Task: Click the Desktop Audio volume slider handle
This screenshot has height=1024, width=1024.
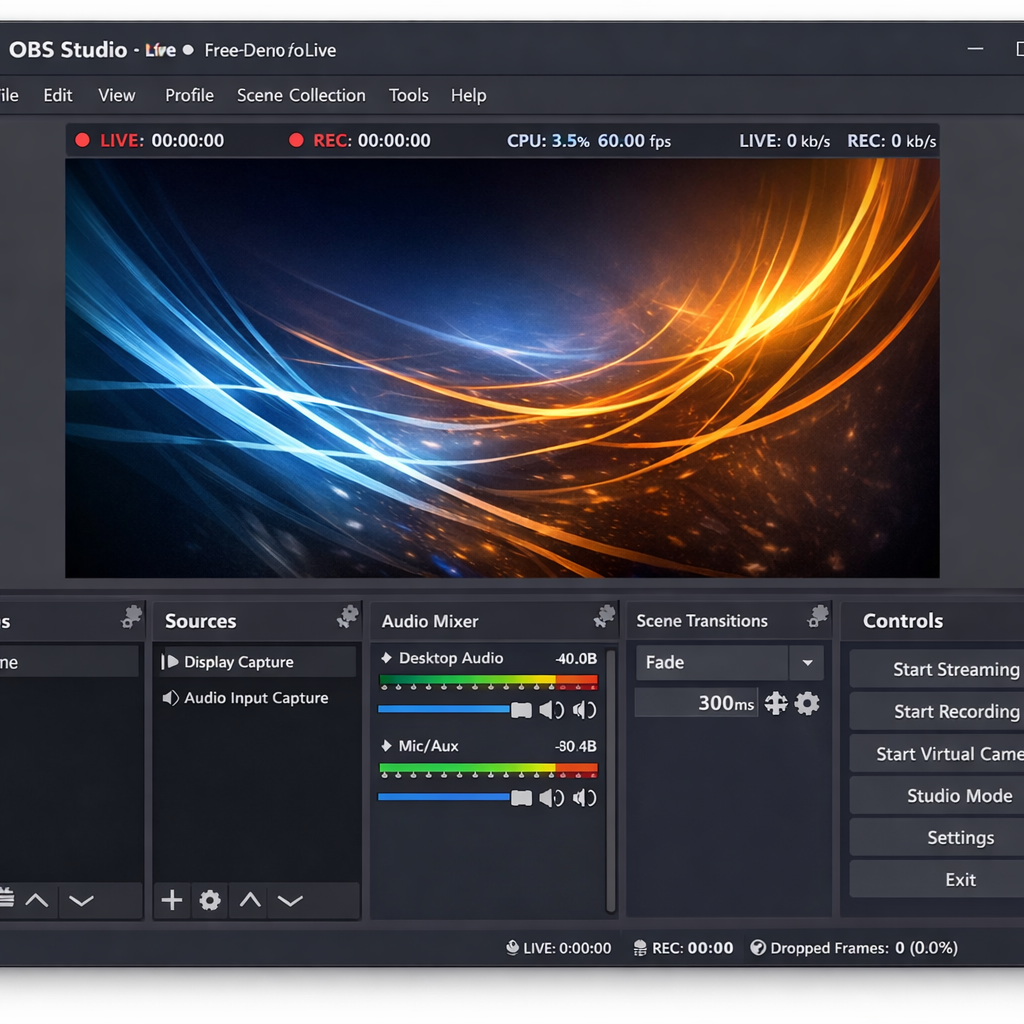Action: click(x=521, y=710)
